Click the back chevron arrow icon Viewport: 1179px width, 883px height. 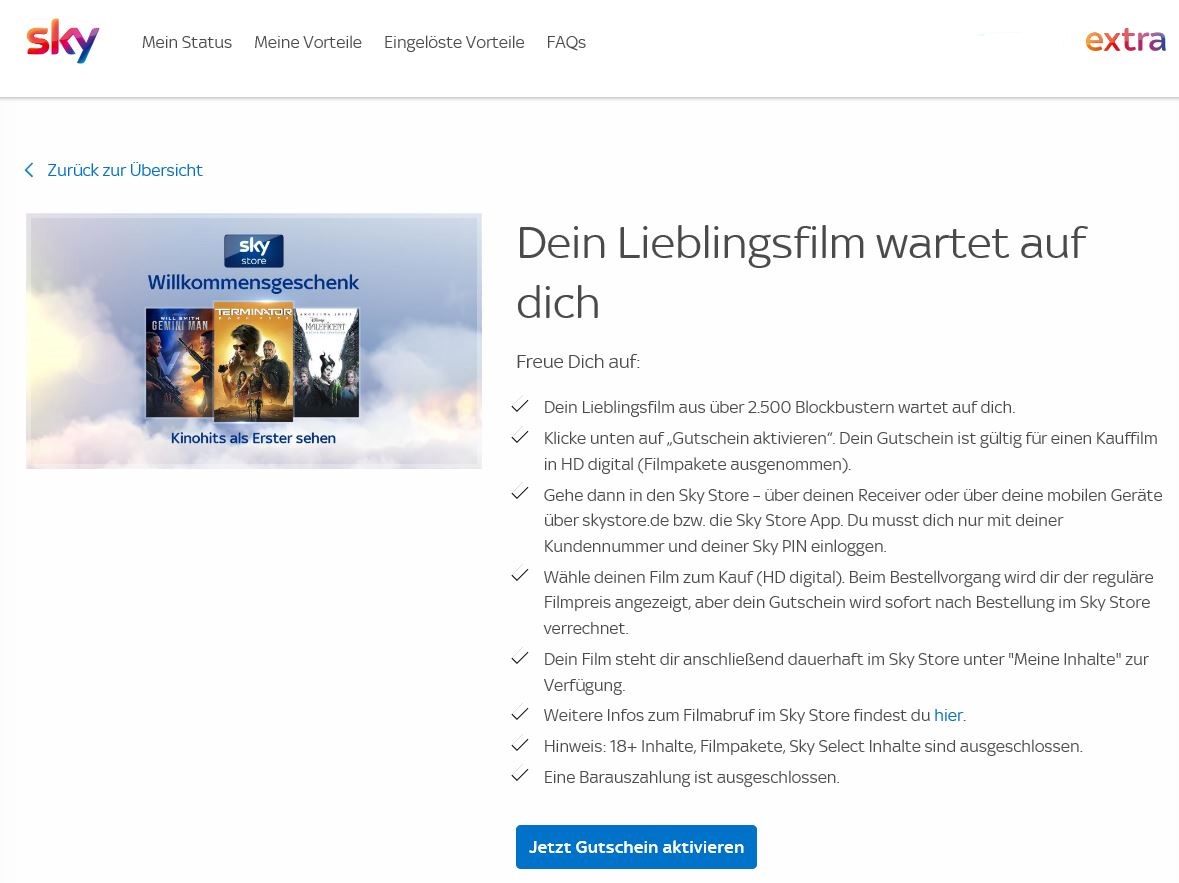29,170
